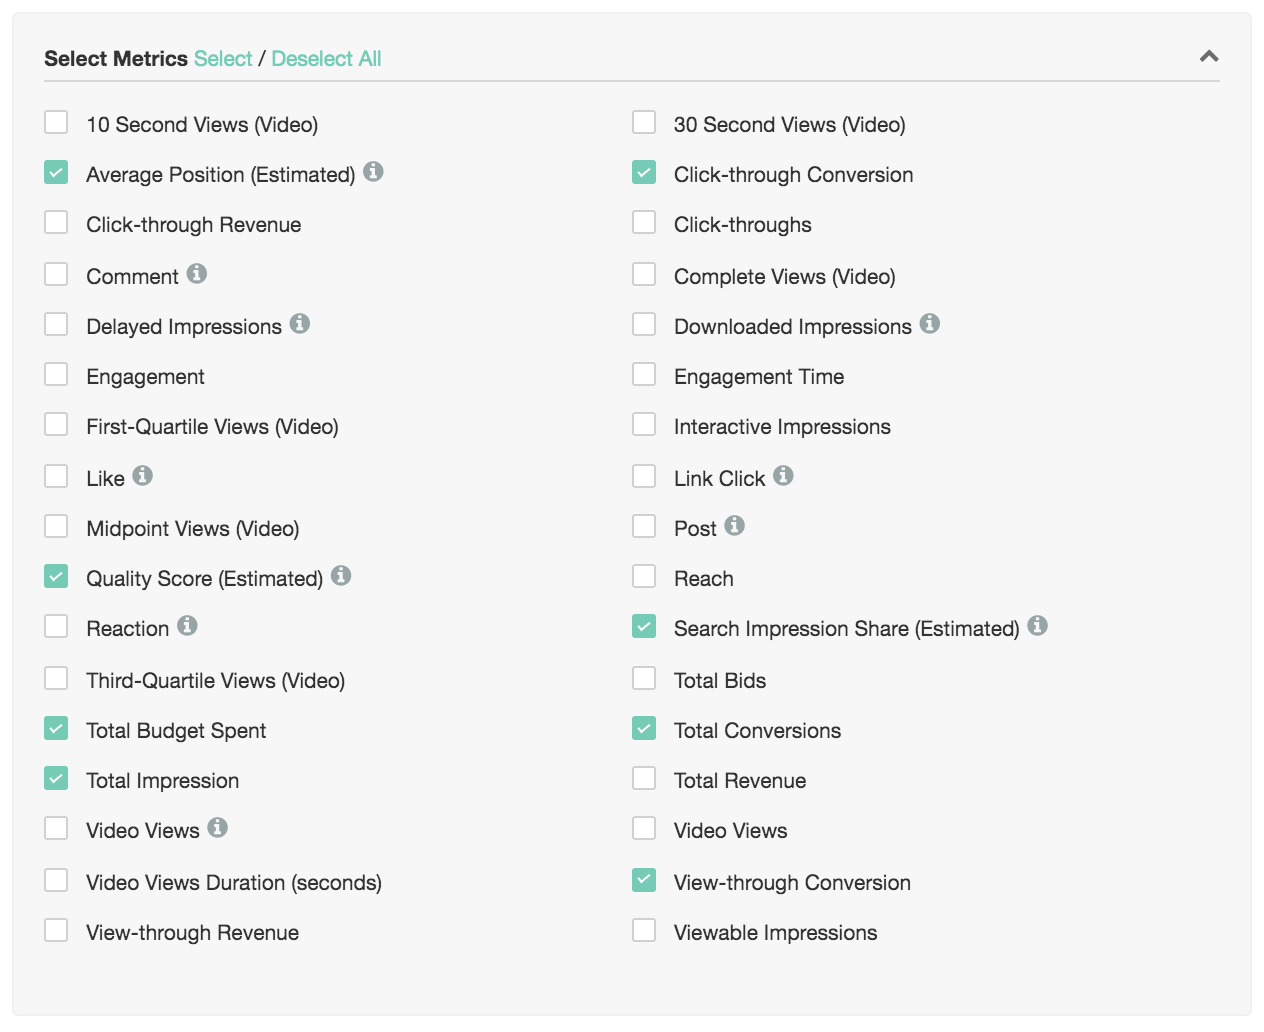The image size is (1264, 1032).
Task: Check the Total Revenue checkbox
Action: coord(644,779)
